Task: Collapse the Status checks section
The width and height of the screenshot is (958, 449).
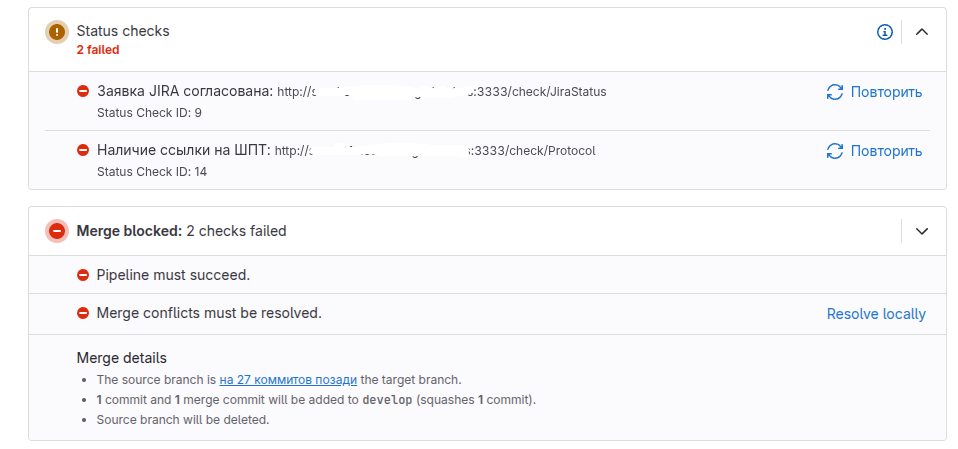Action: click(921, 32)
